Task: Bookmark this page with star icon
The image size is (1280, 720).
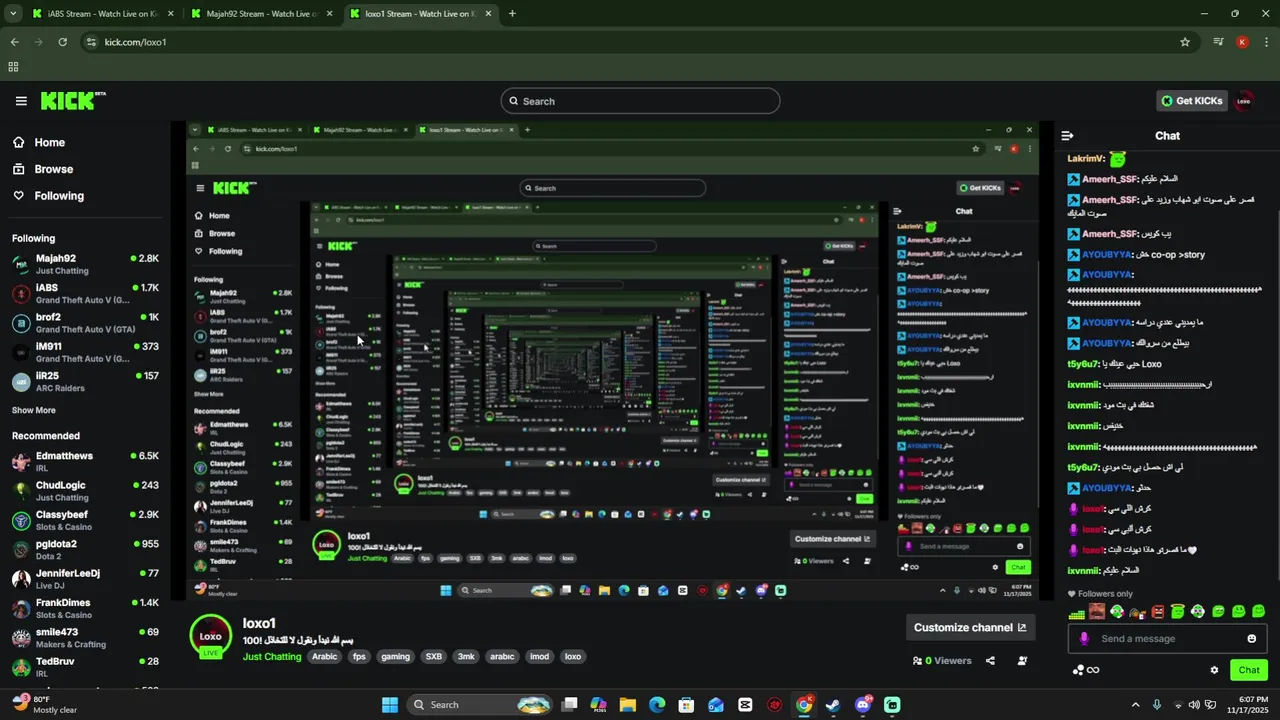Action: (x=1185, y=42)
